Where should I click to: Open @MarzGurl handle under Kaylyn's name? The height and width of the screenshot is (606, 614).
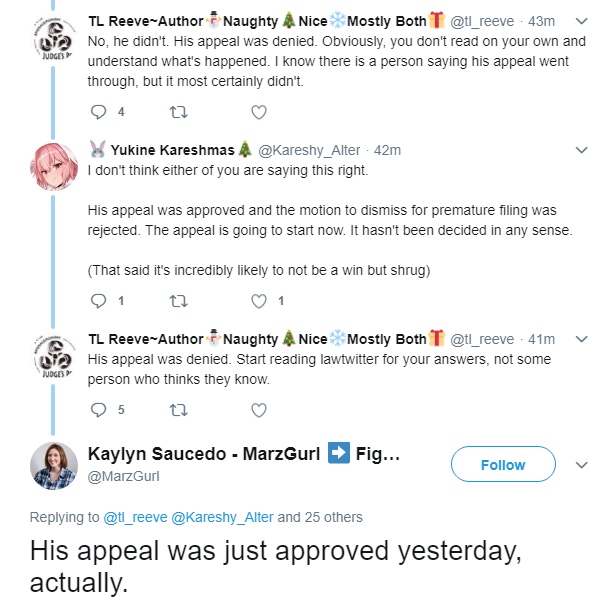point(123,476)
